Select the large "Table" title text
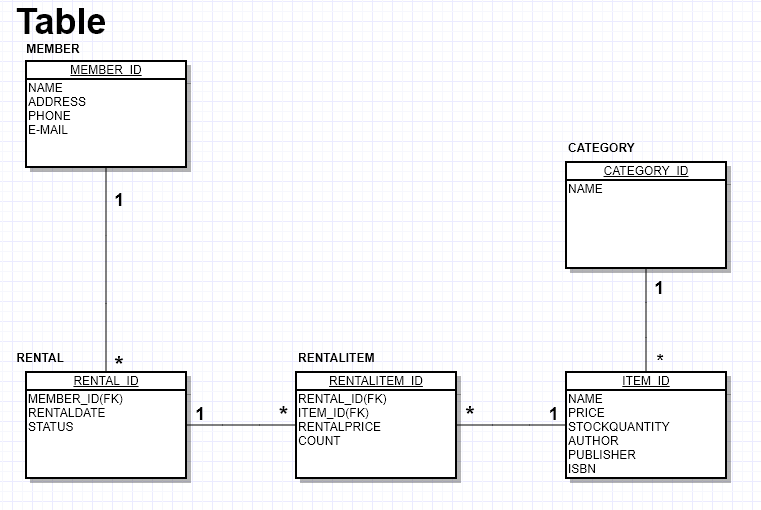 point(61,22)
